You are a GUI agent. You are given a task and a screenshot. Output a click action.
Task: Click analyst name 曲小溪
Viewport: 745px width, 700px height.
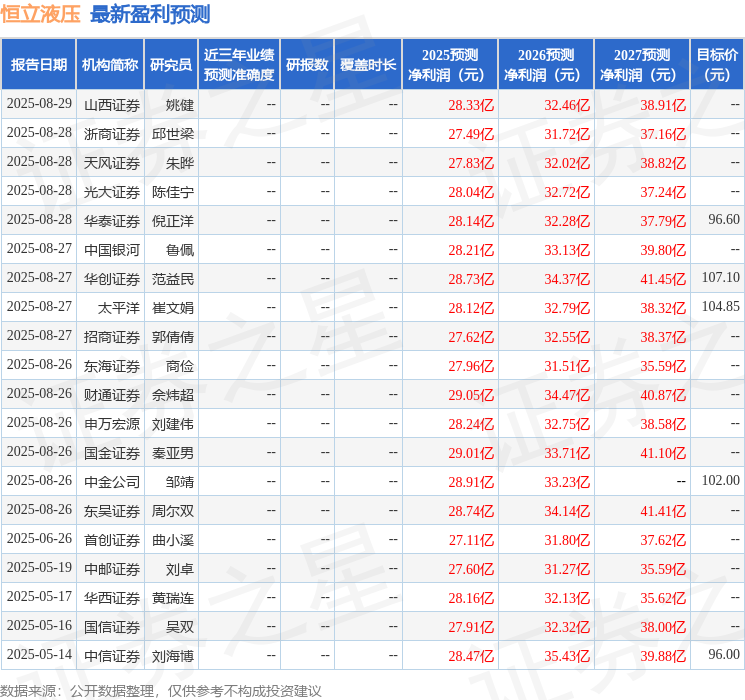click(x=173, y=540)
